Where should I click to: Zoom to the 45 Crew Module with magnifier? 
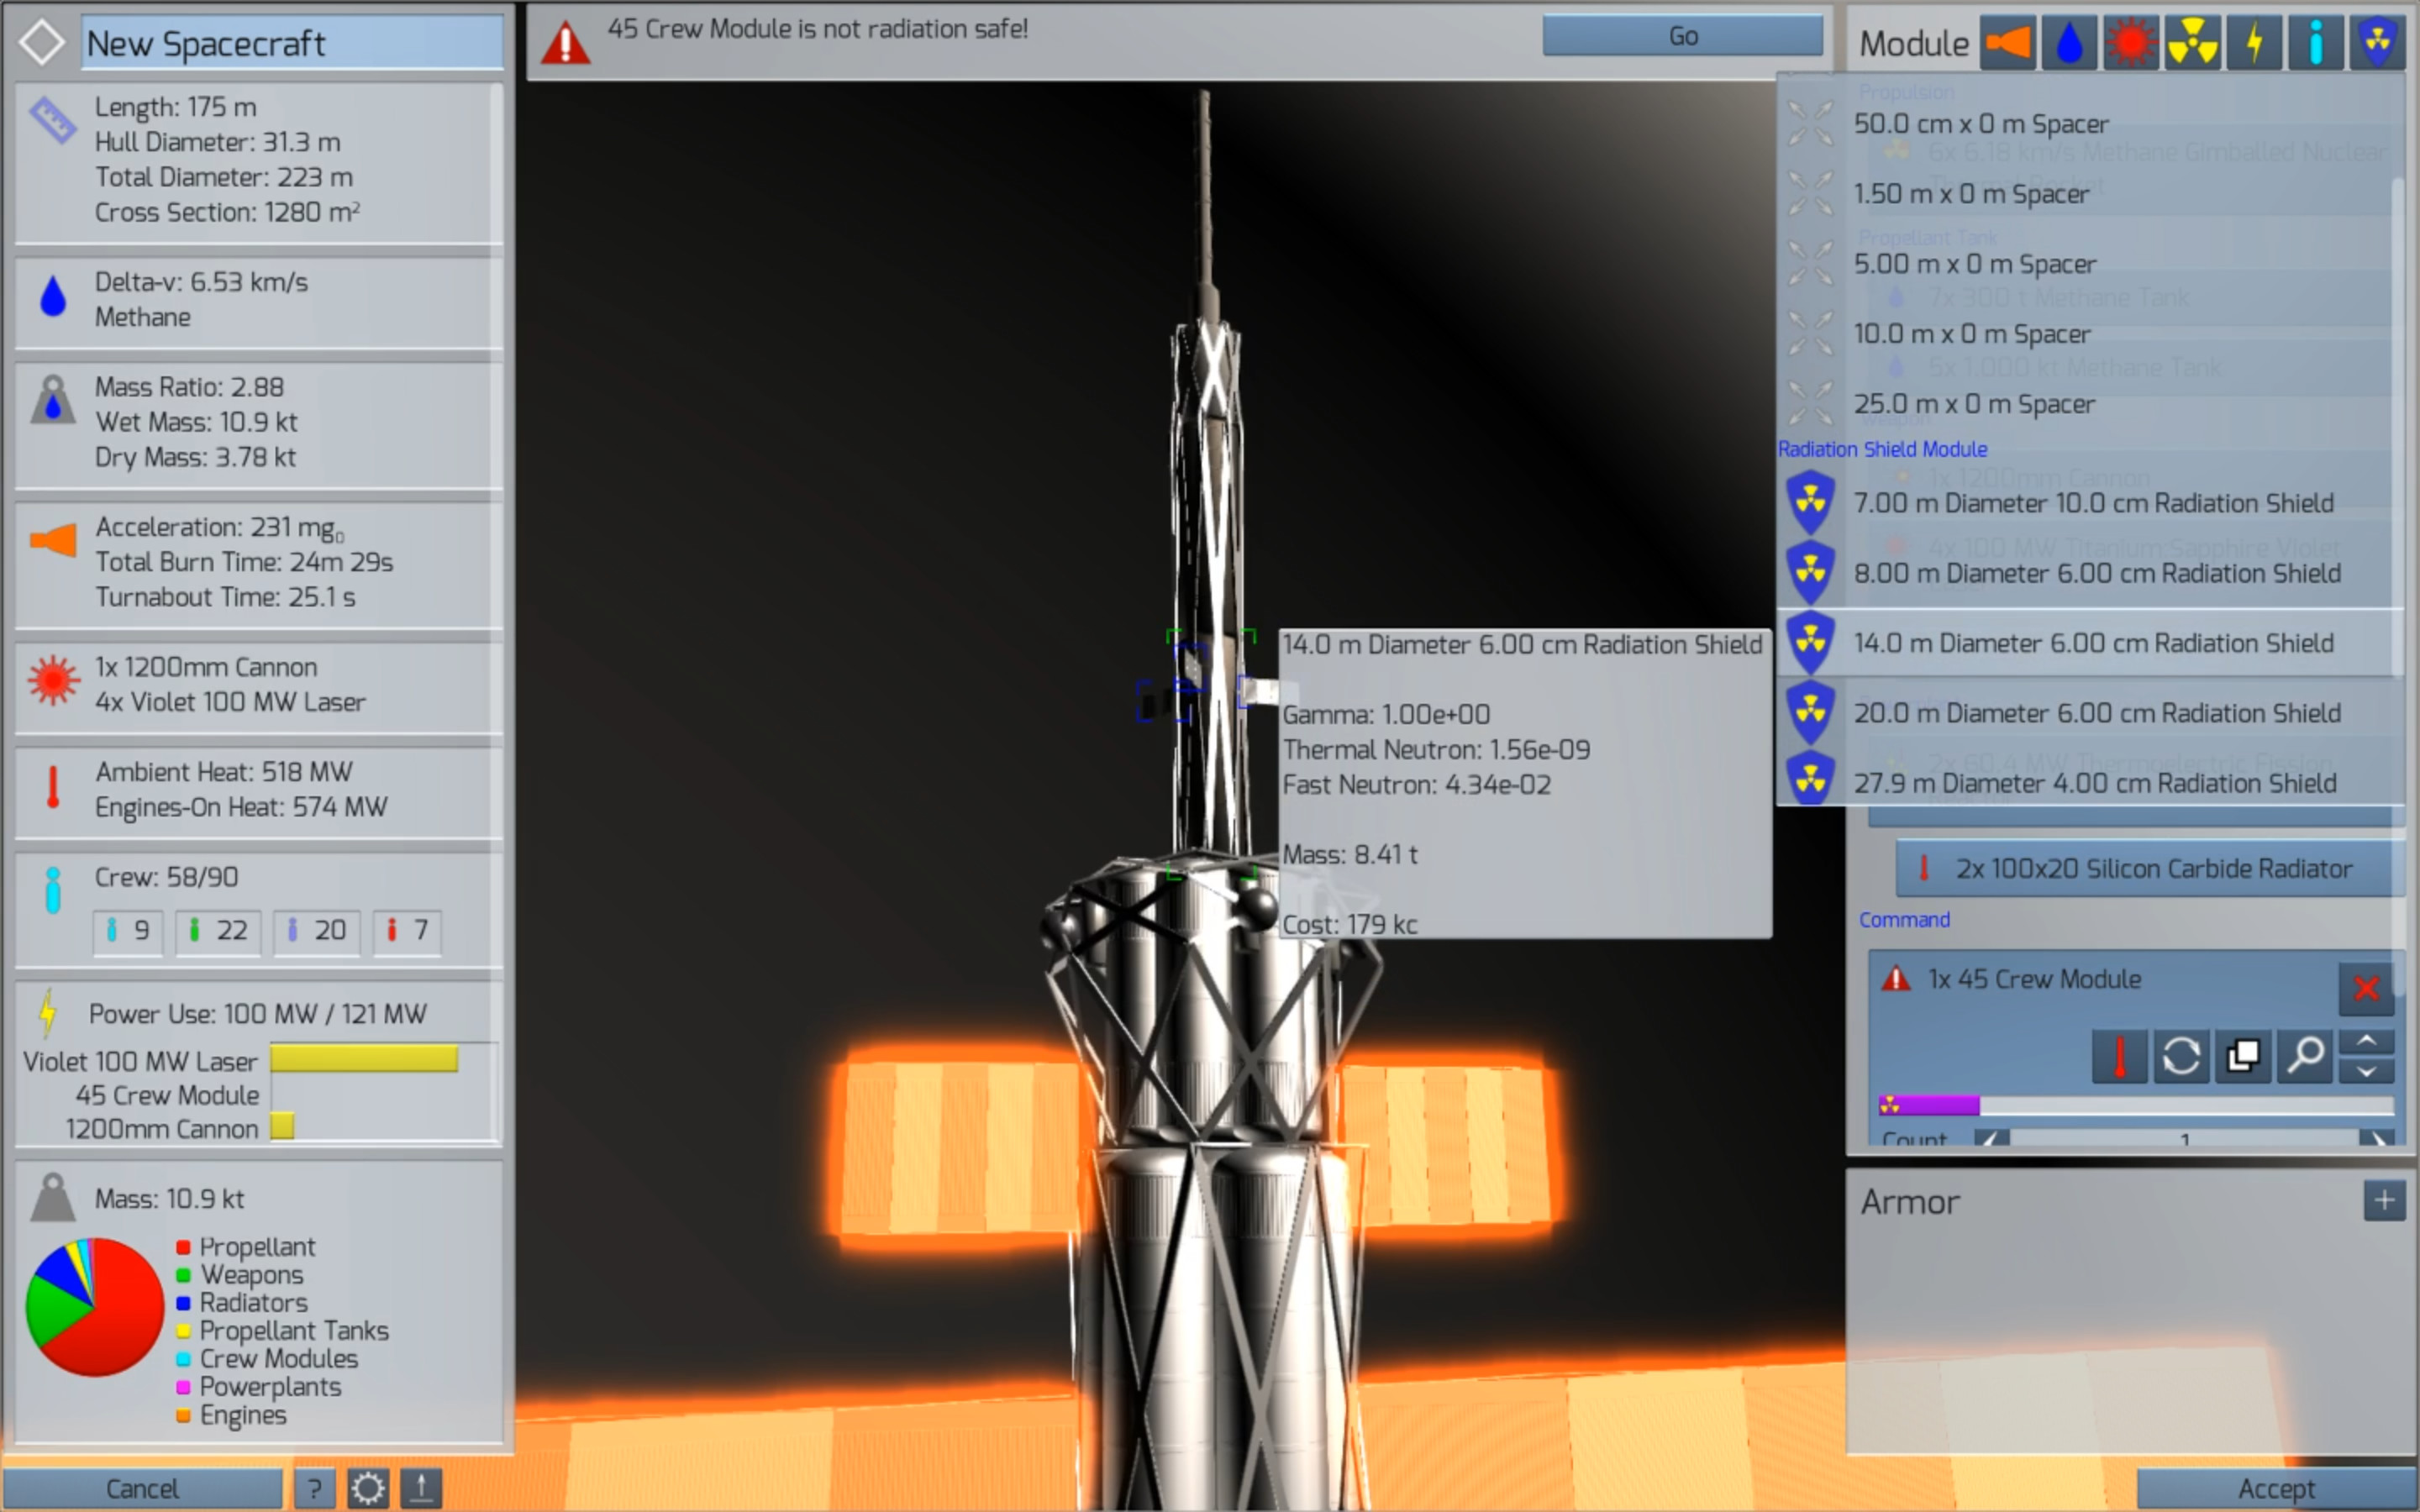[x=2305, y=1056]
